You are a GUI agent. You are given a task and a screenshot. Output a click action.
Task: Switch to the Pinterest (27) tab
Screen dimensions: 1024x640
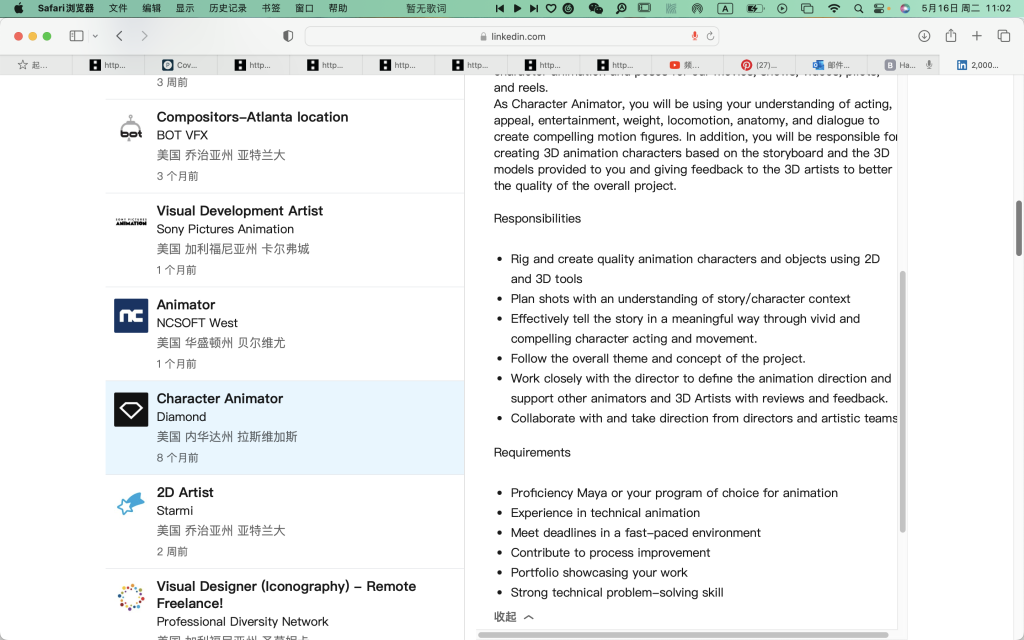click(x=759, y=65)
